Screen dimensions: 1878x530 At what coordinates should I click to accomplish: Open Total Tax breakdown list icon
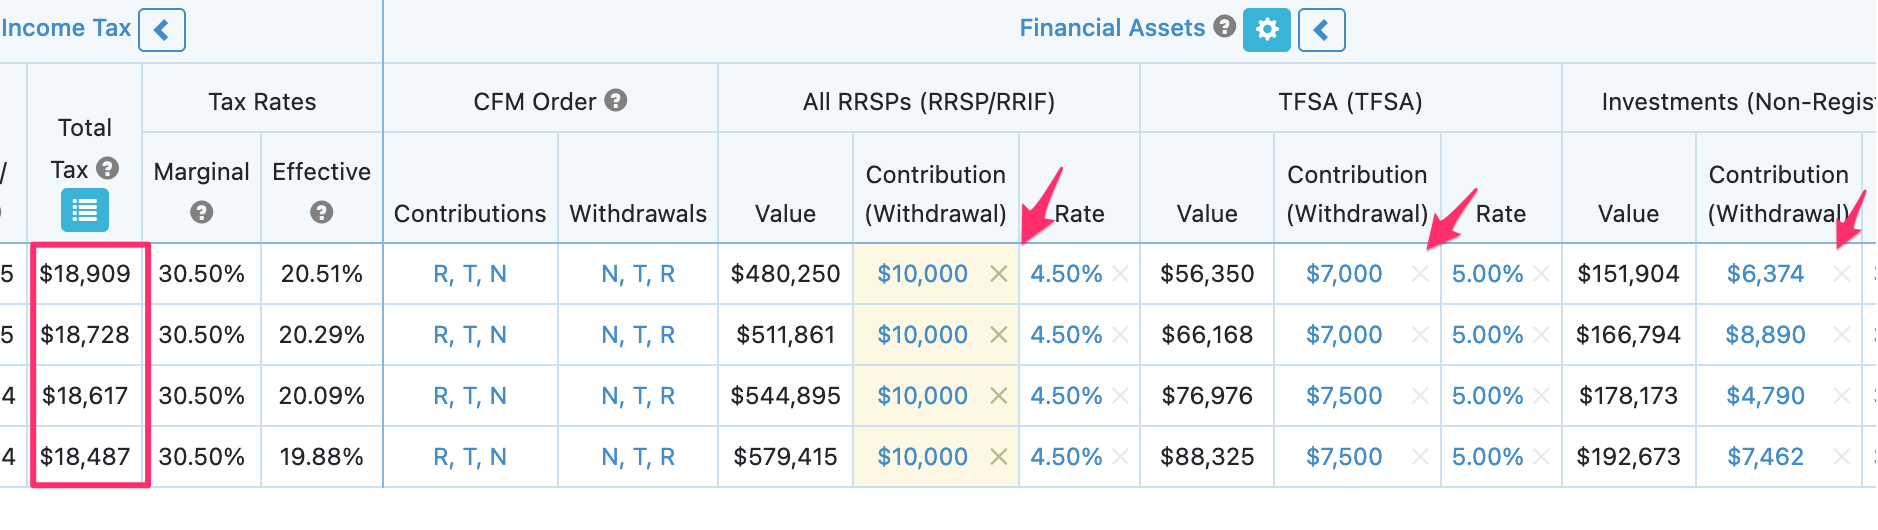pyautogui.click(x=85, y=211)
